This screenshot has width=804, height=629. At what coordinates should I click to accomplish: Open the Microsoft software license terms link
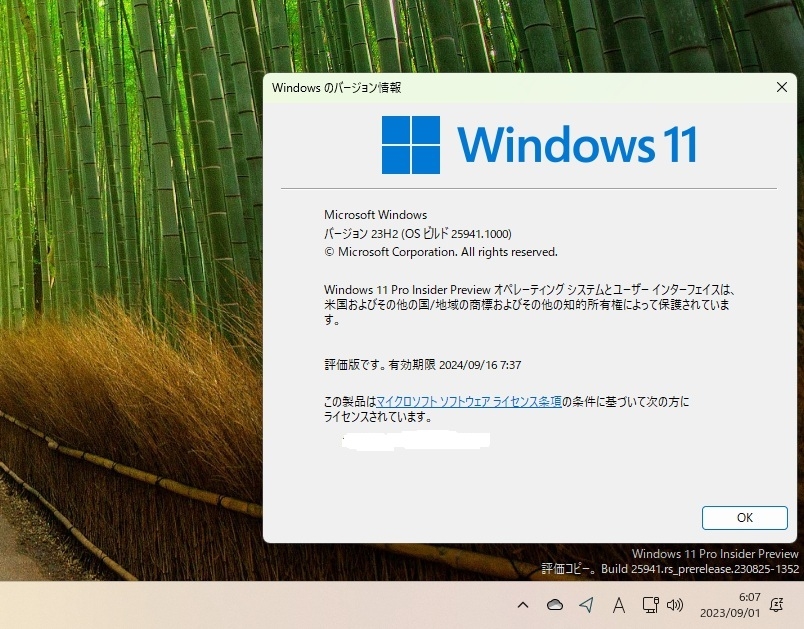(x=469, y=401)
